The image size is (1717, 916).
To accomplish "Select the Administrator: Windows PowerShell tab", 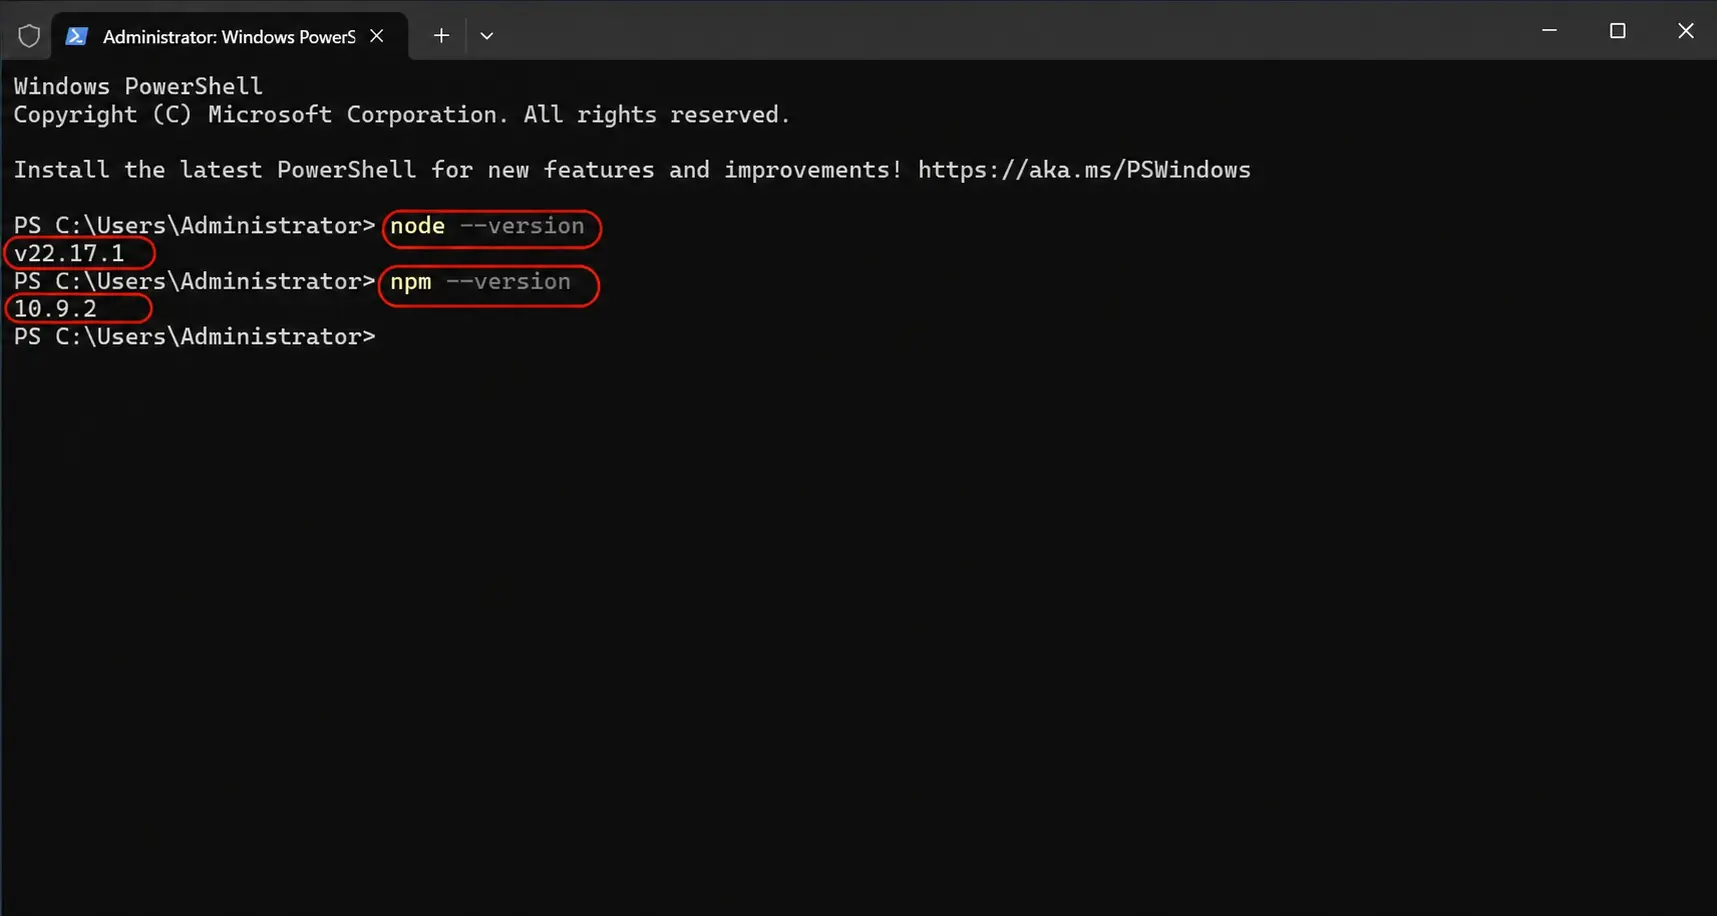I will (x=229, y=37).
